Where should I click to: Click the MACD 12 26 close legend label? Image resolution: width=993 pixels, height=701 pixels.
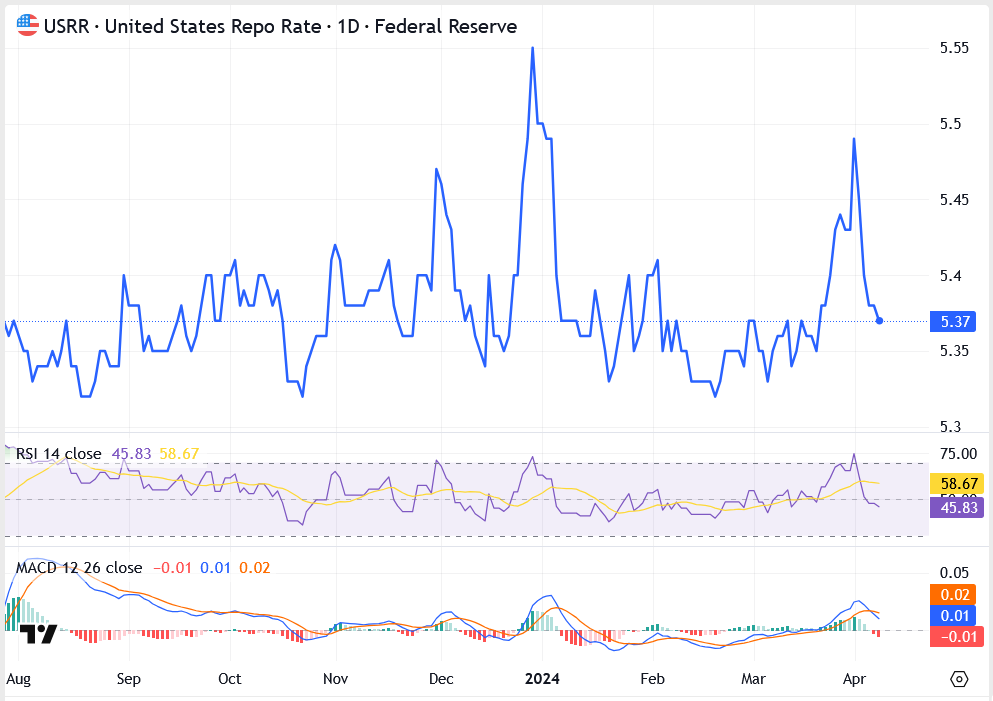(79, 567)
